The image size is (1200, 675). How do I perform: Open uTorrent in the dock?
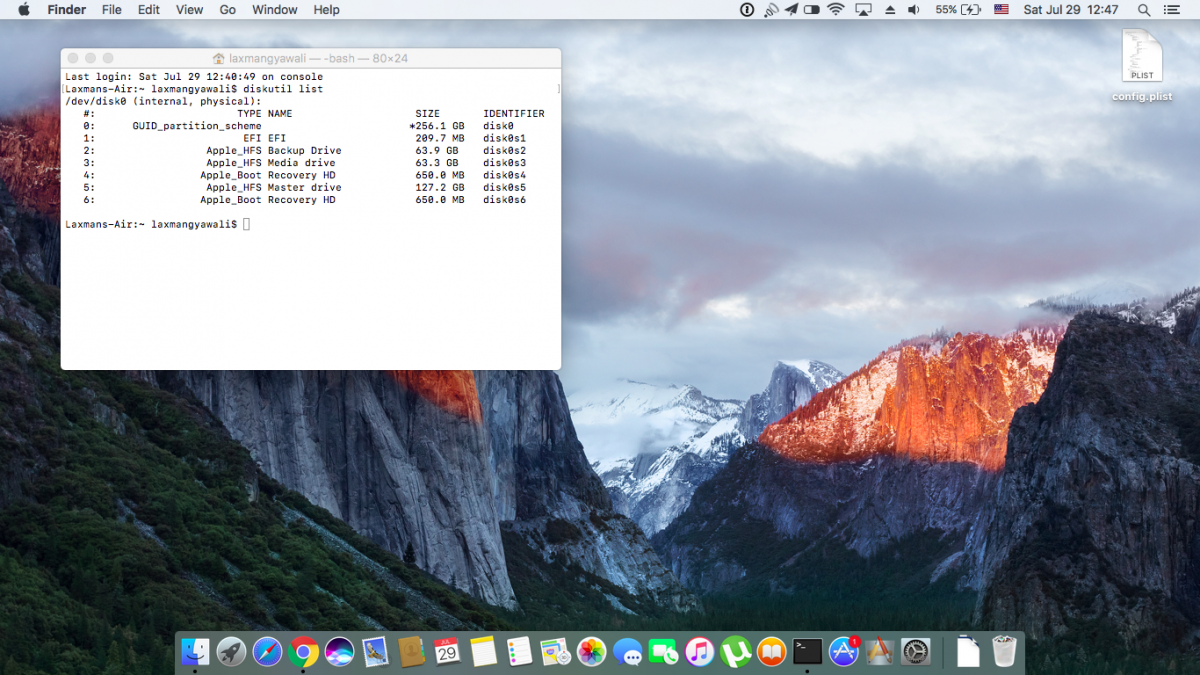[736, 652]
